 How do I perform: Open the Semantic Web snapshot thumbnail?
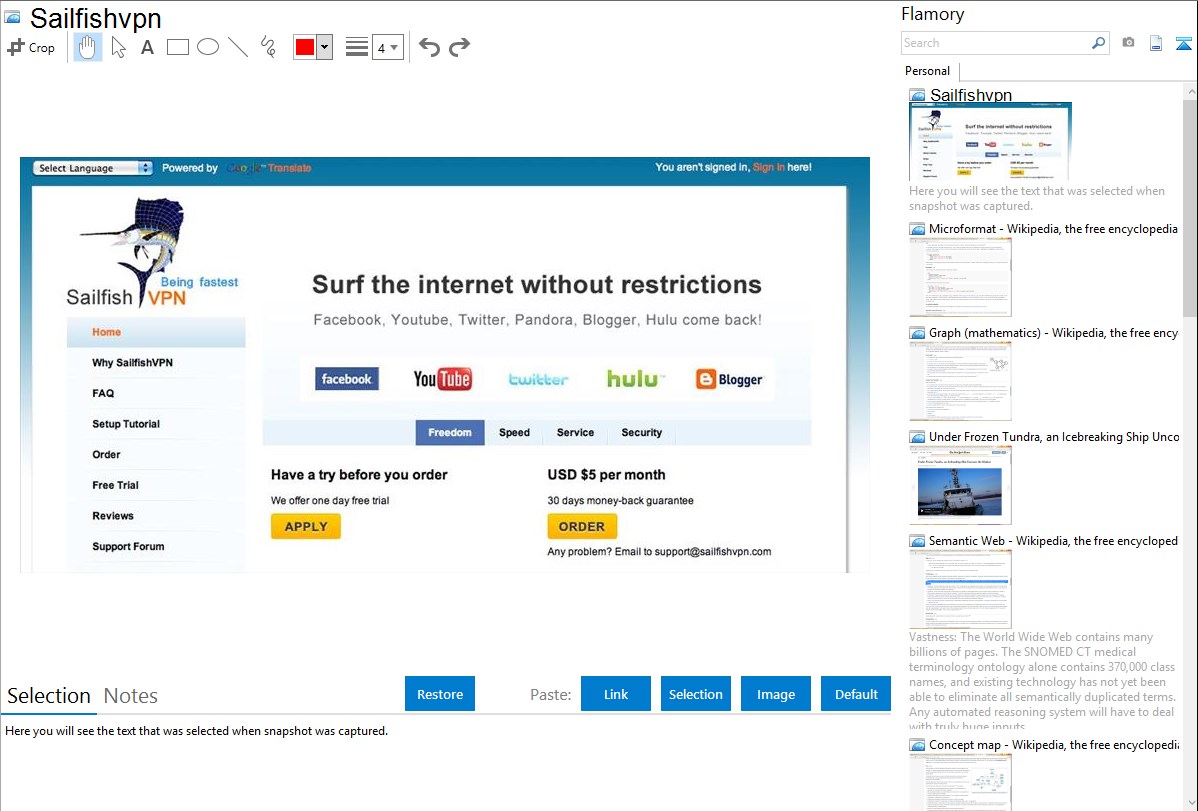(960, 589)
